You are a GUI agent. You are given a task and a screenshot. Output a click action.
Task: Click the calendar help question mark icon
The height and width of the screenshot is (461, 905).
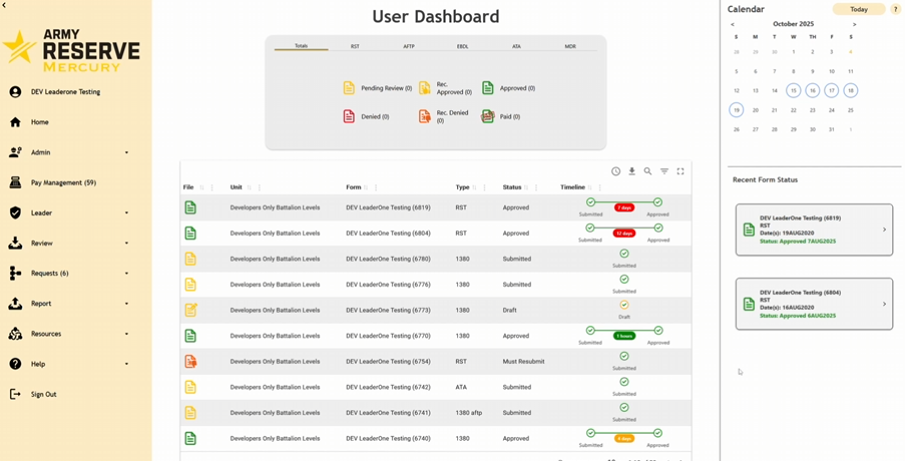[x=895, y=9]
